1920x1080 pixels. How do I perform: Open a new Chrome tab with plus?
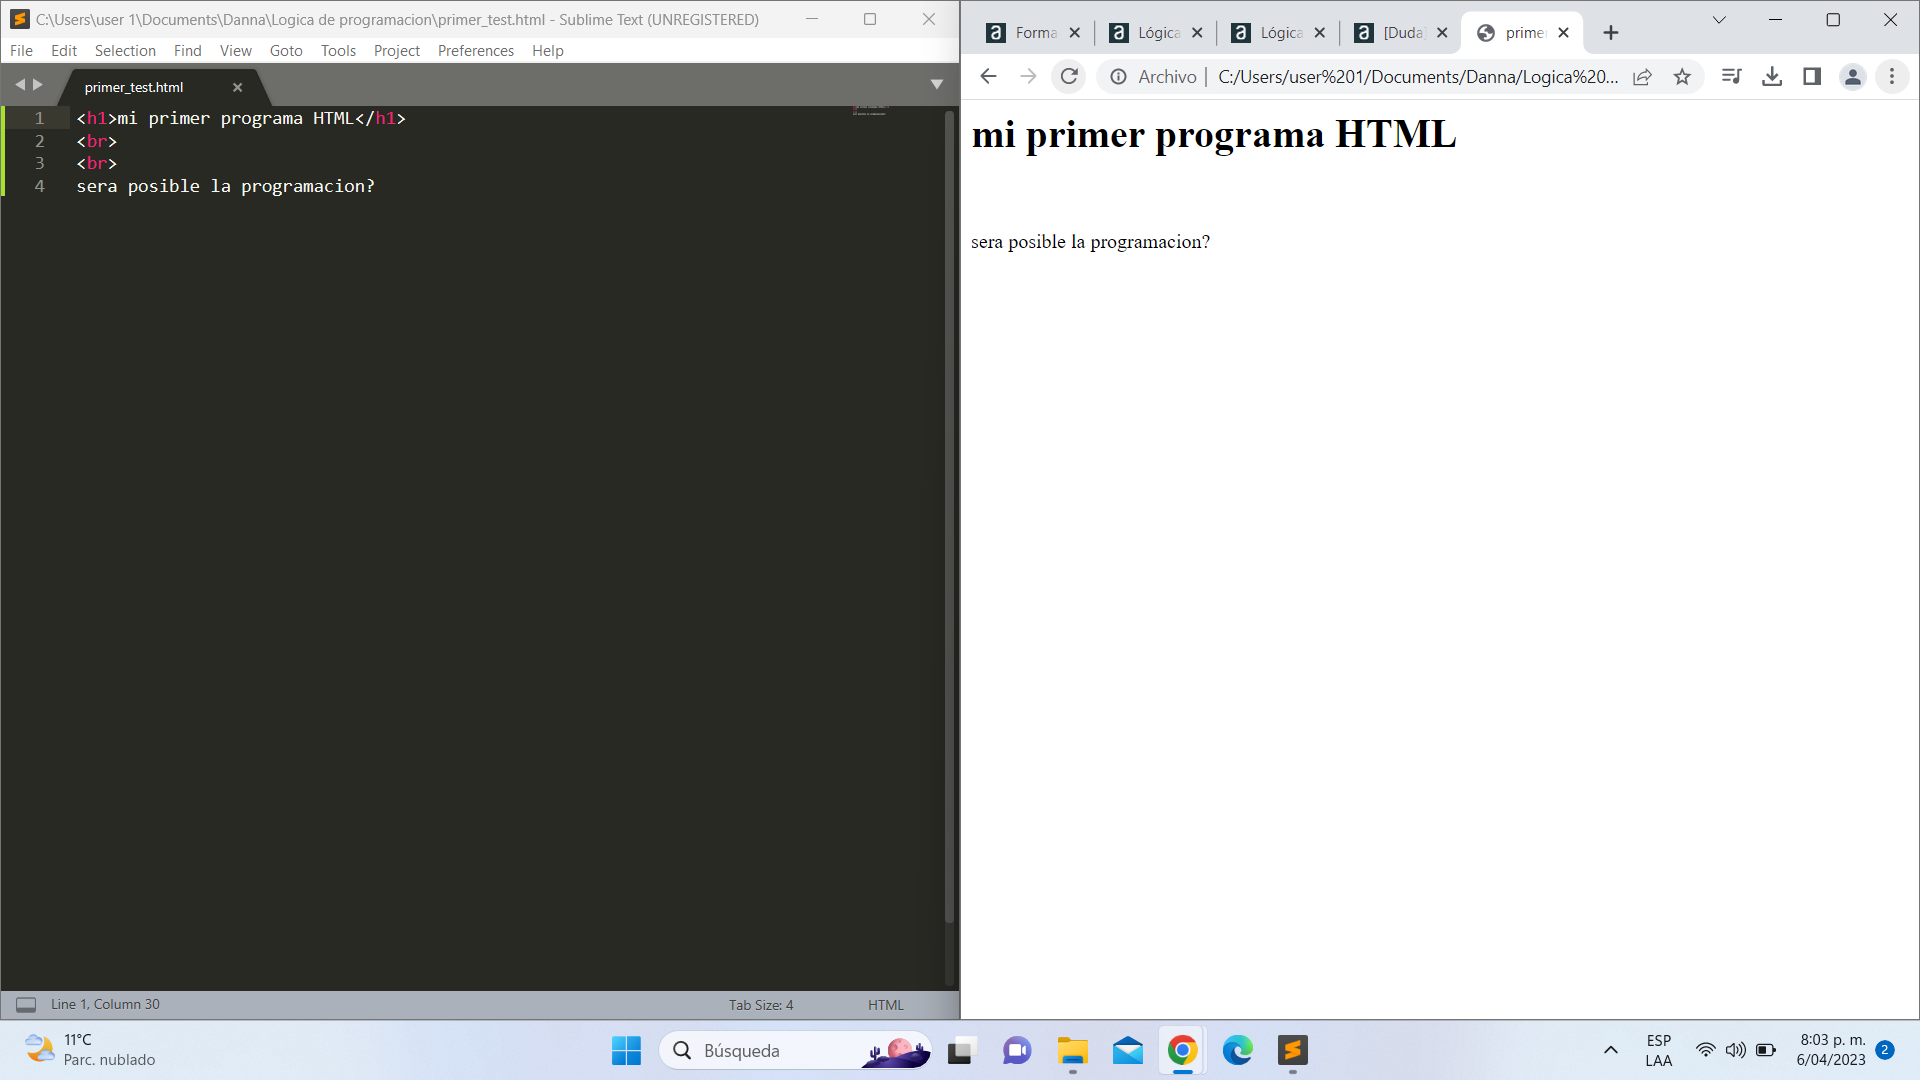coord(1610,33)
